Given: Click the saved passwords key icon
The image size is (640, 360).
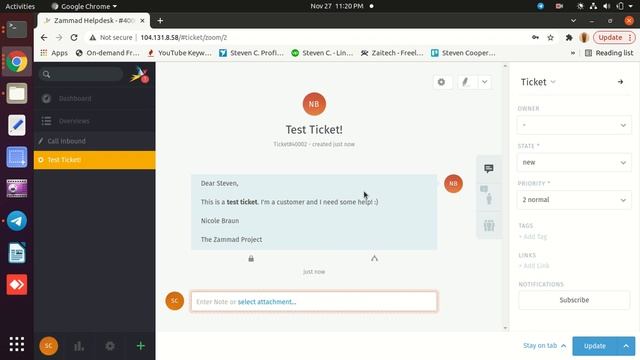Looking at the screenshot, I should click(x=535, y=38).
